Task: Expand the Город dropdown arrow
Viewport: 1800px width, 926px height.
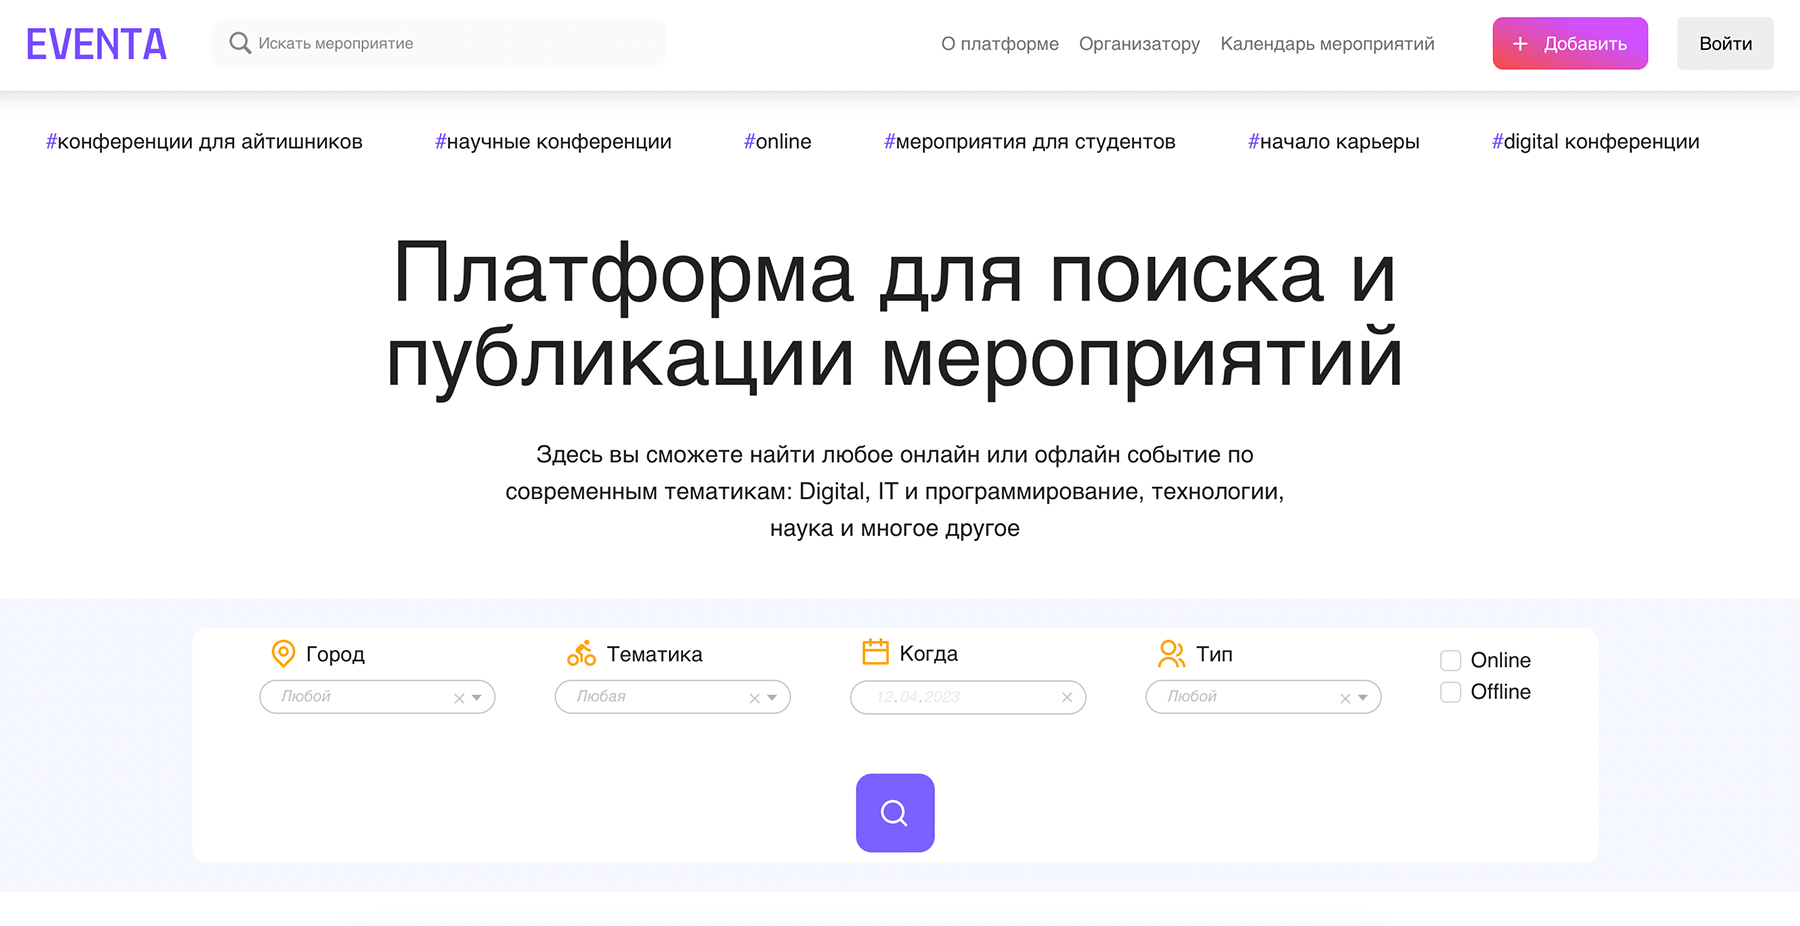Action: click(477, 698)
